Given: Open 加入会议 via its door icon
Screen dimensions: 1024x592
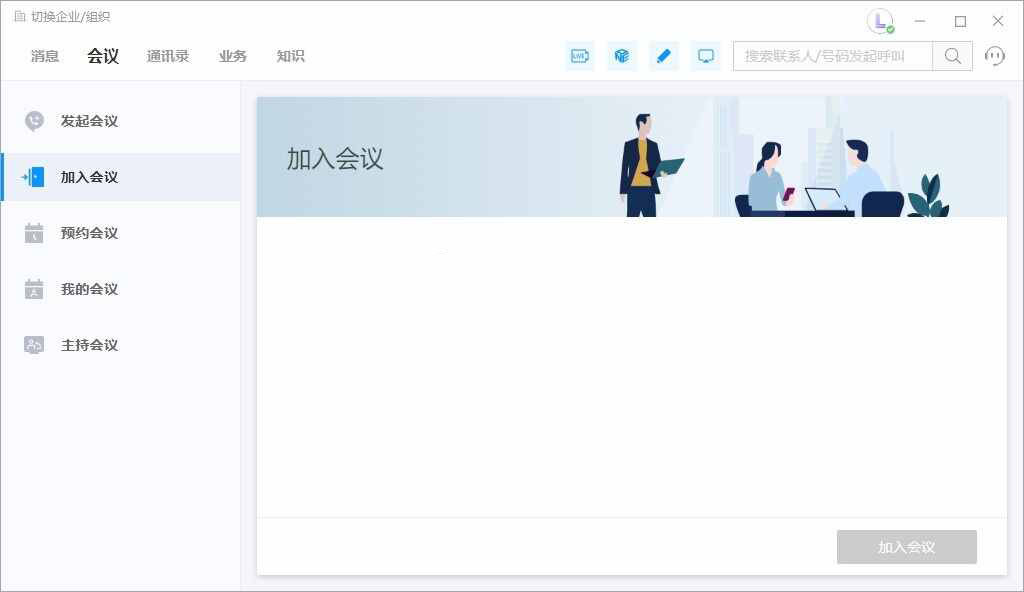Looking at the screenshot, I should [x=33, y=176].
